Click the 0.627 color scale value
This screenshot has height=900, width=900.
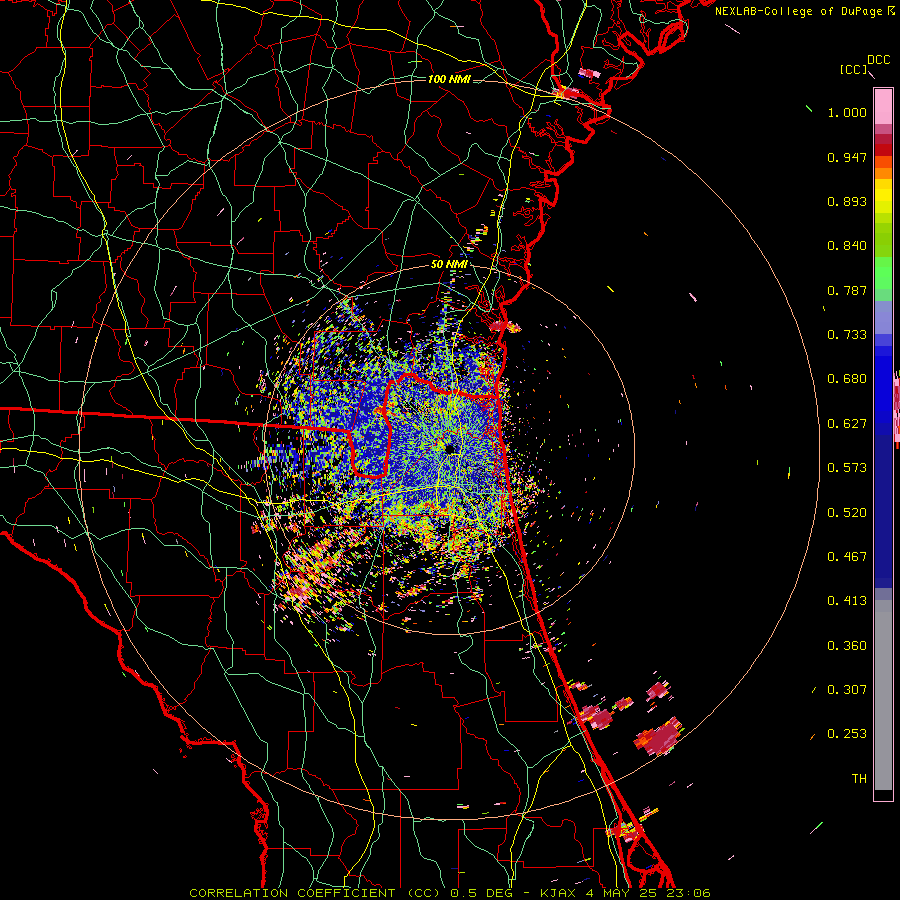[847, 424]
